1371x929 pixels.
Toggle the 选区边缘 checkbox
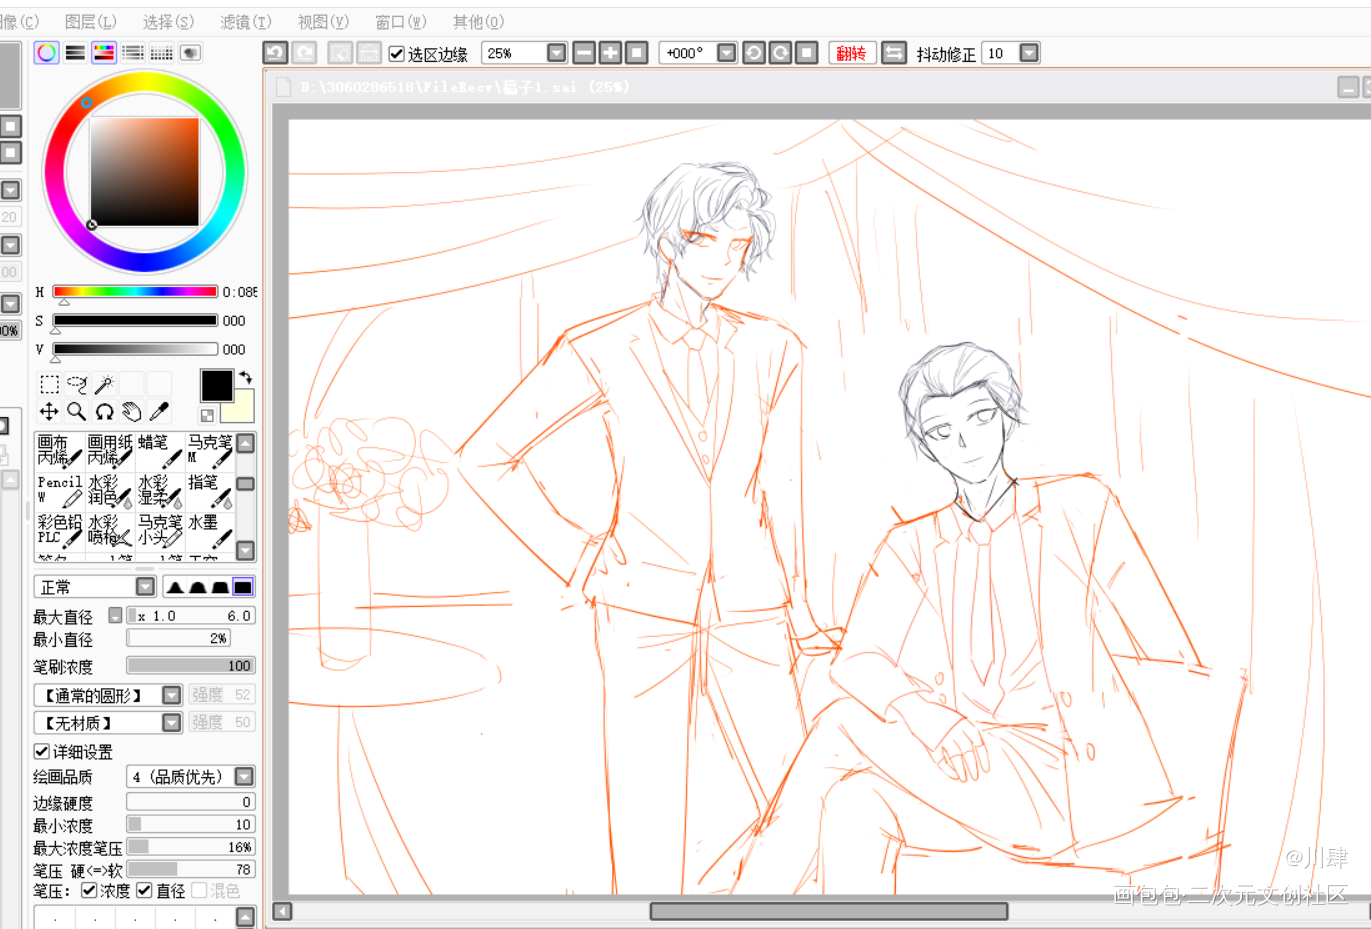click(397, 53)
